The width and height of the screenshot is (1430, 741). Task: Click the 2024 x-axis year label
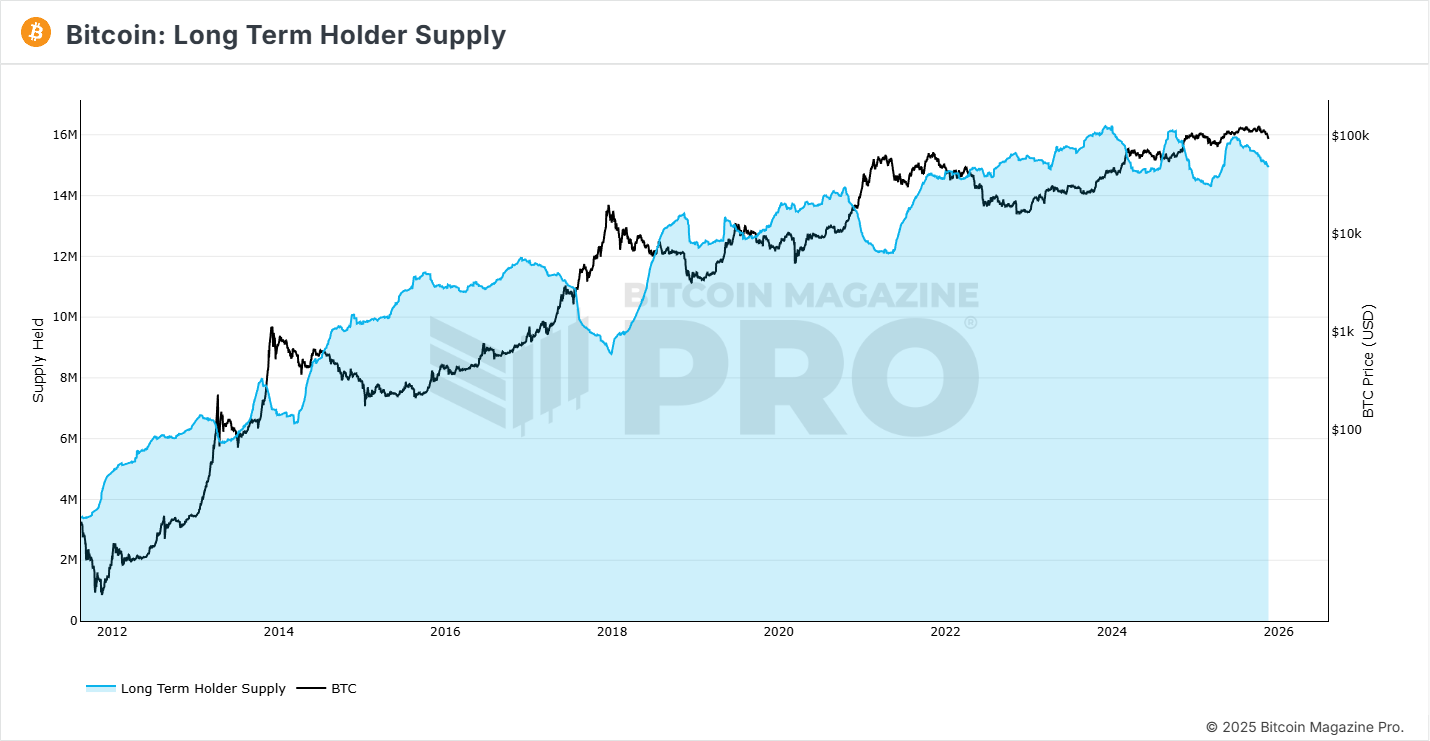click(x=1112, y=631)
